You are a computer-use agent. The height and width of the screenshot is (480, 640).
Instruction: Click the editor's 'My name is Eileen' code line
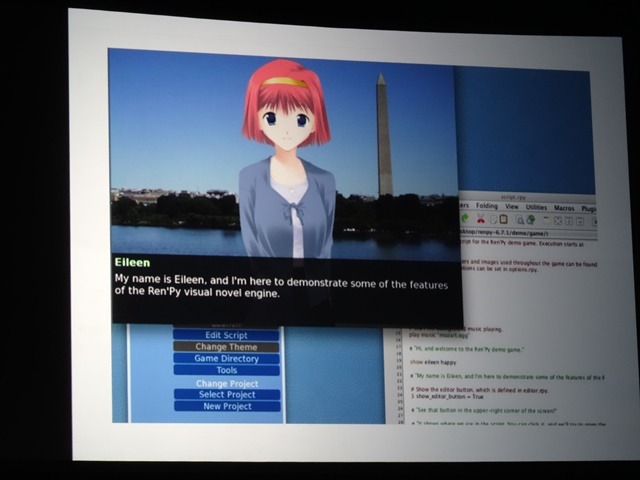point(507,377)
